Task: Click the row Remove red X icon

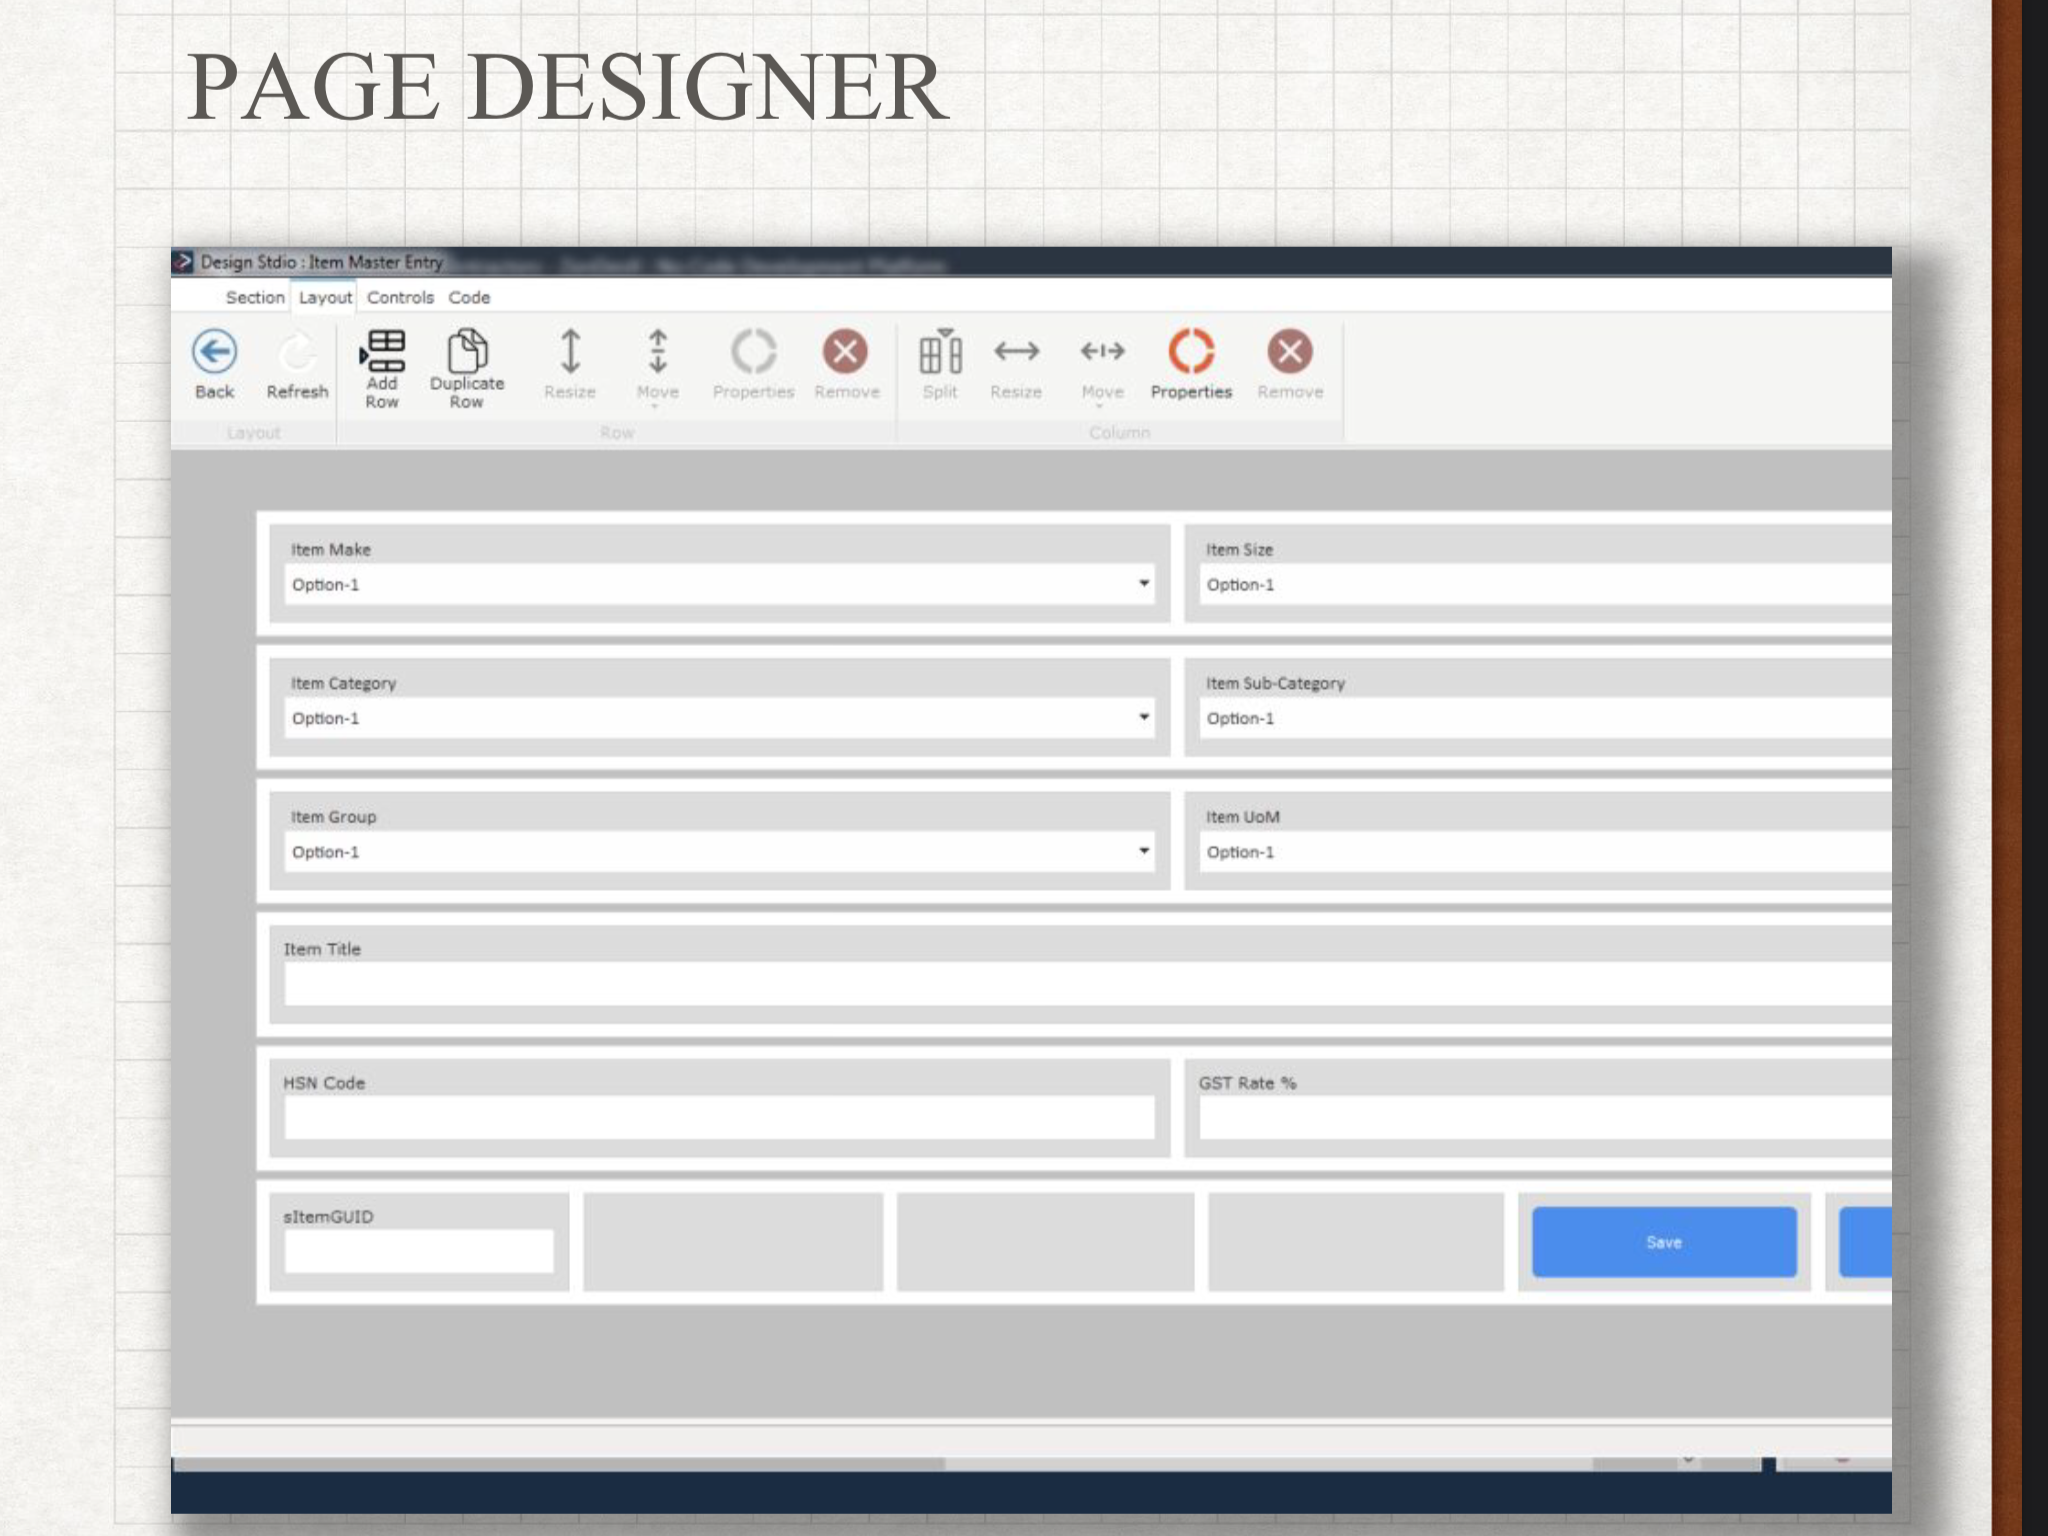Action: click(846, 352)
